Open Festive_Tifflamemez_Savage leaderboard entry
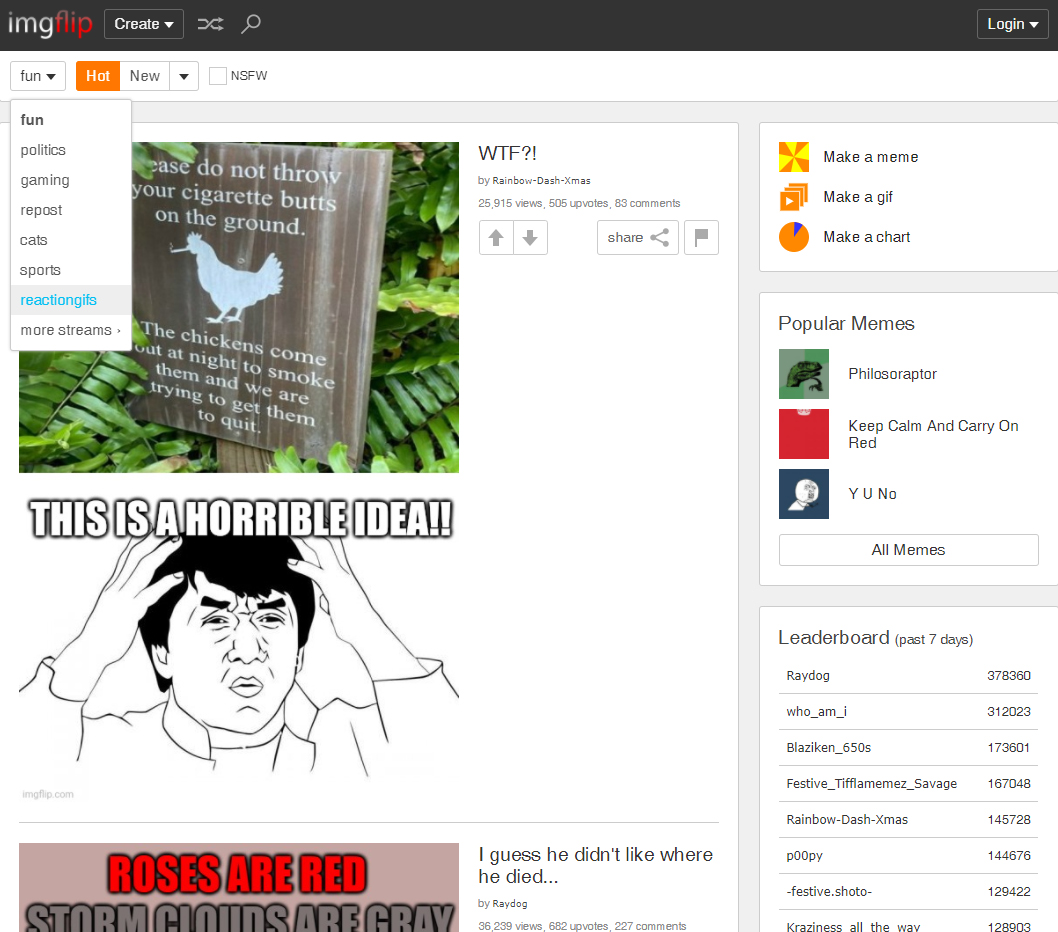The image size is (1058, 932). pos(871,784)
